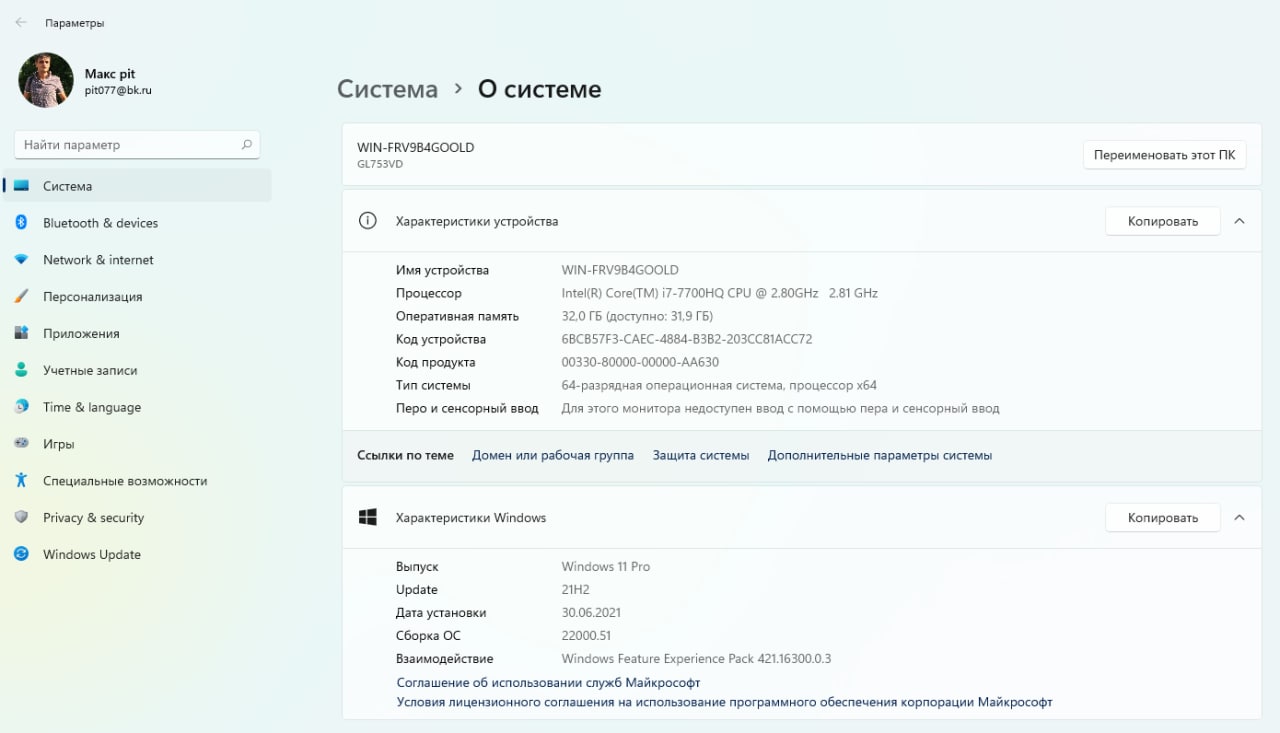Collapse the Характеристики устройства section chevron

tap(1239, 221)
